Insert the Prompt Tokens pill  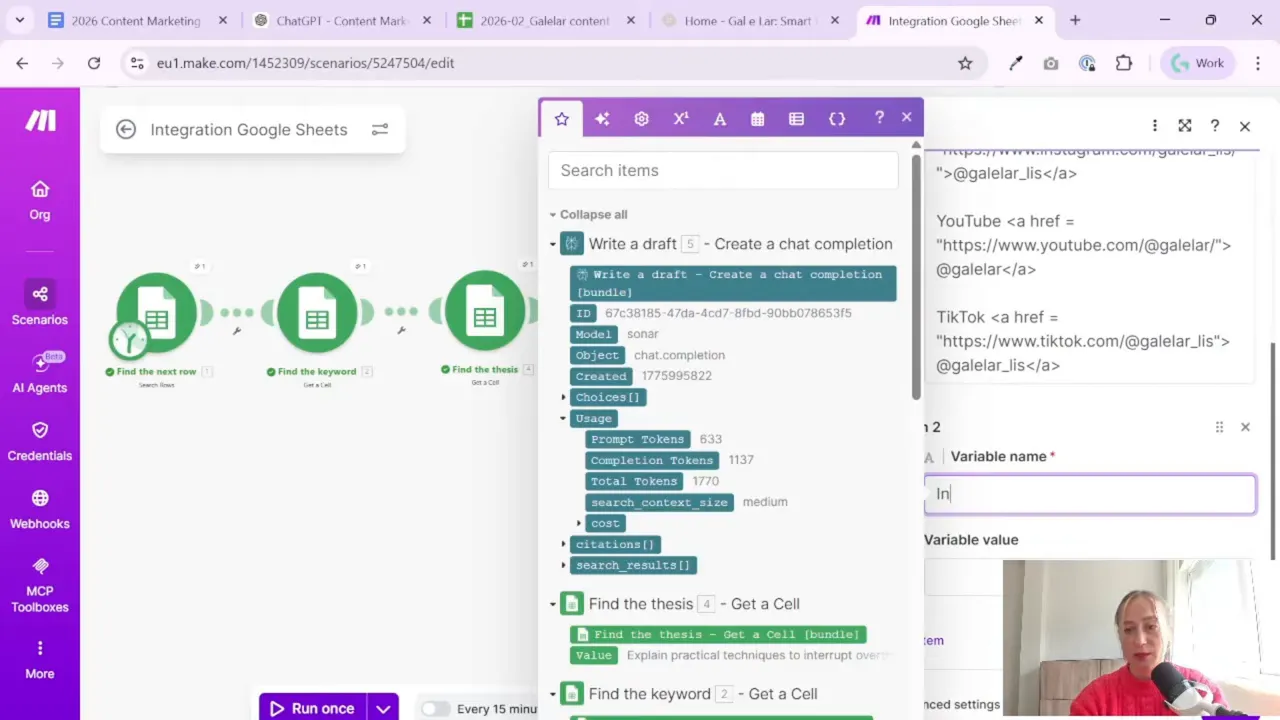tap(638, 439)
